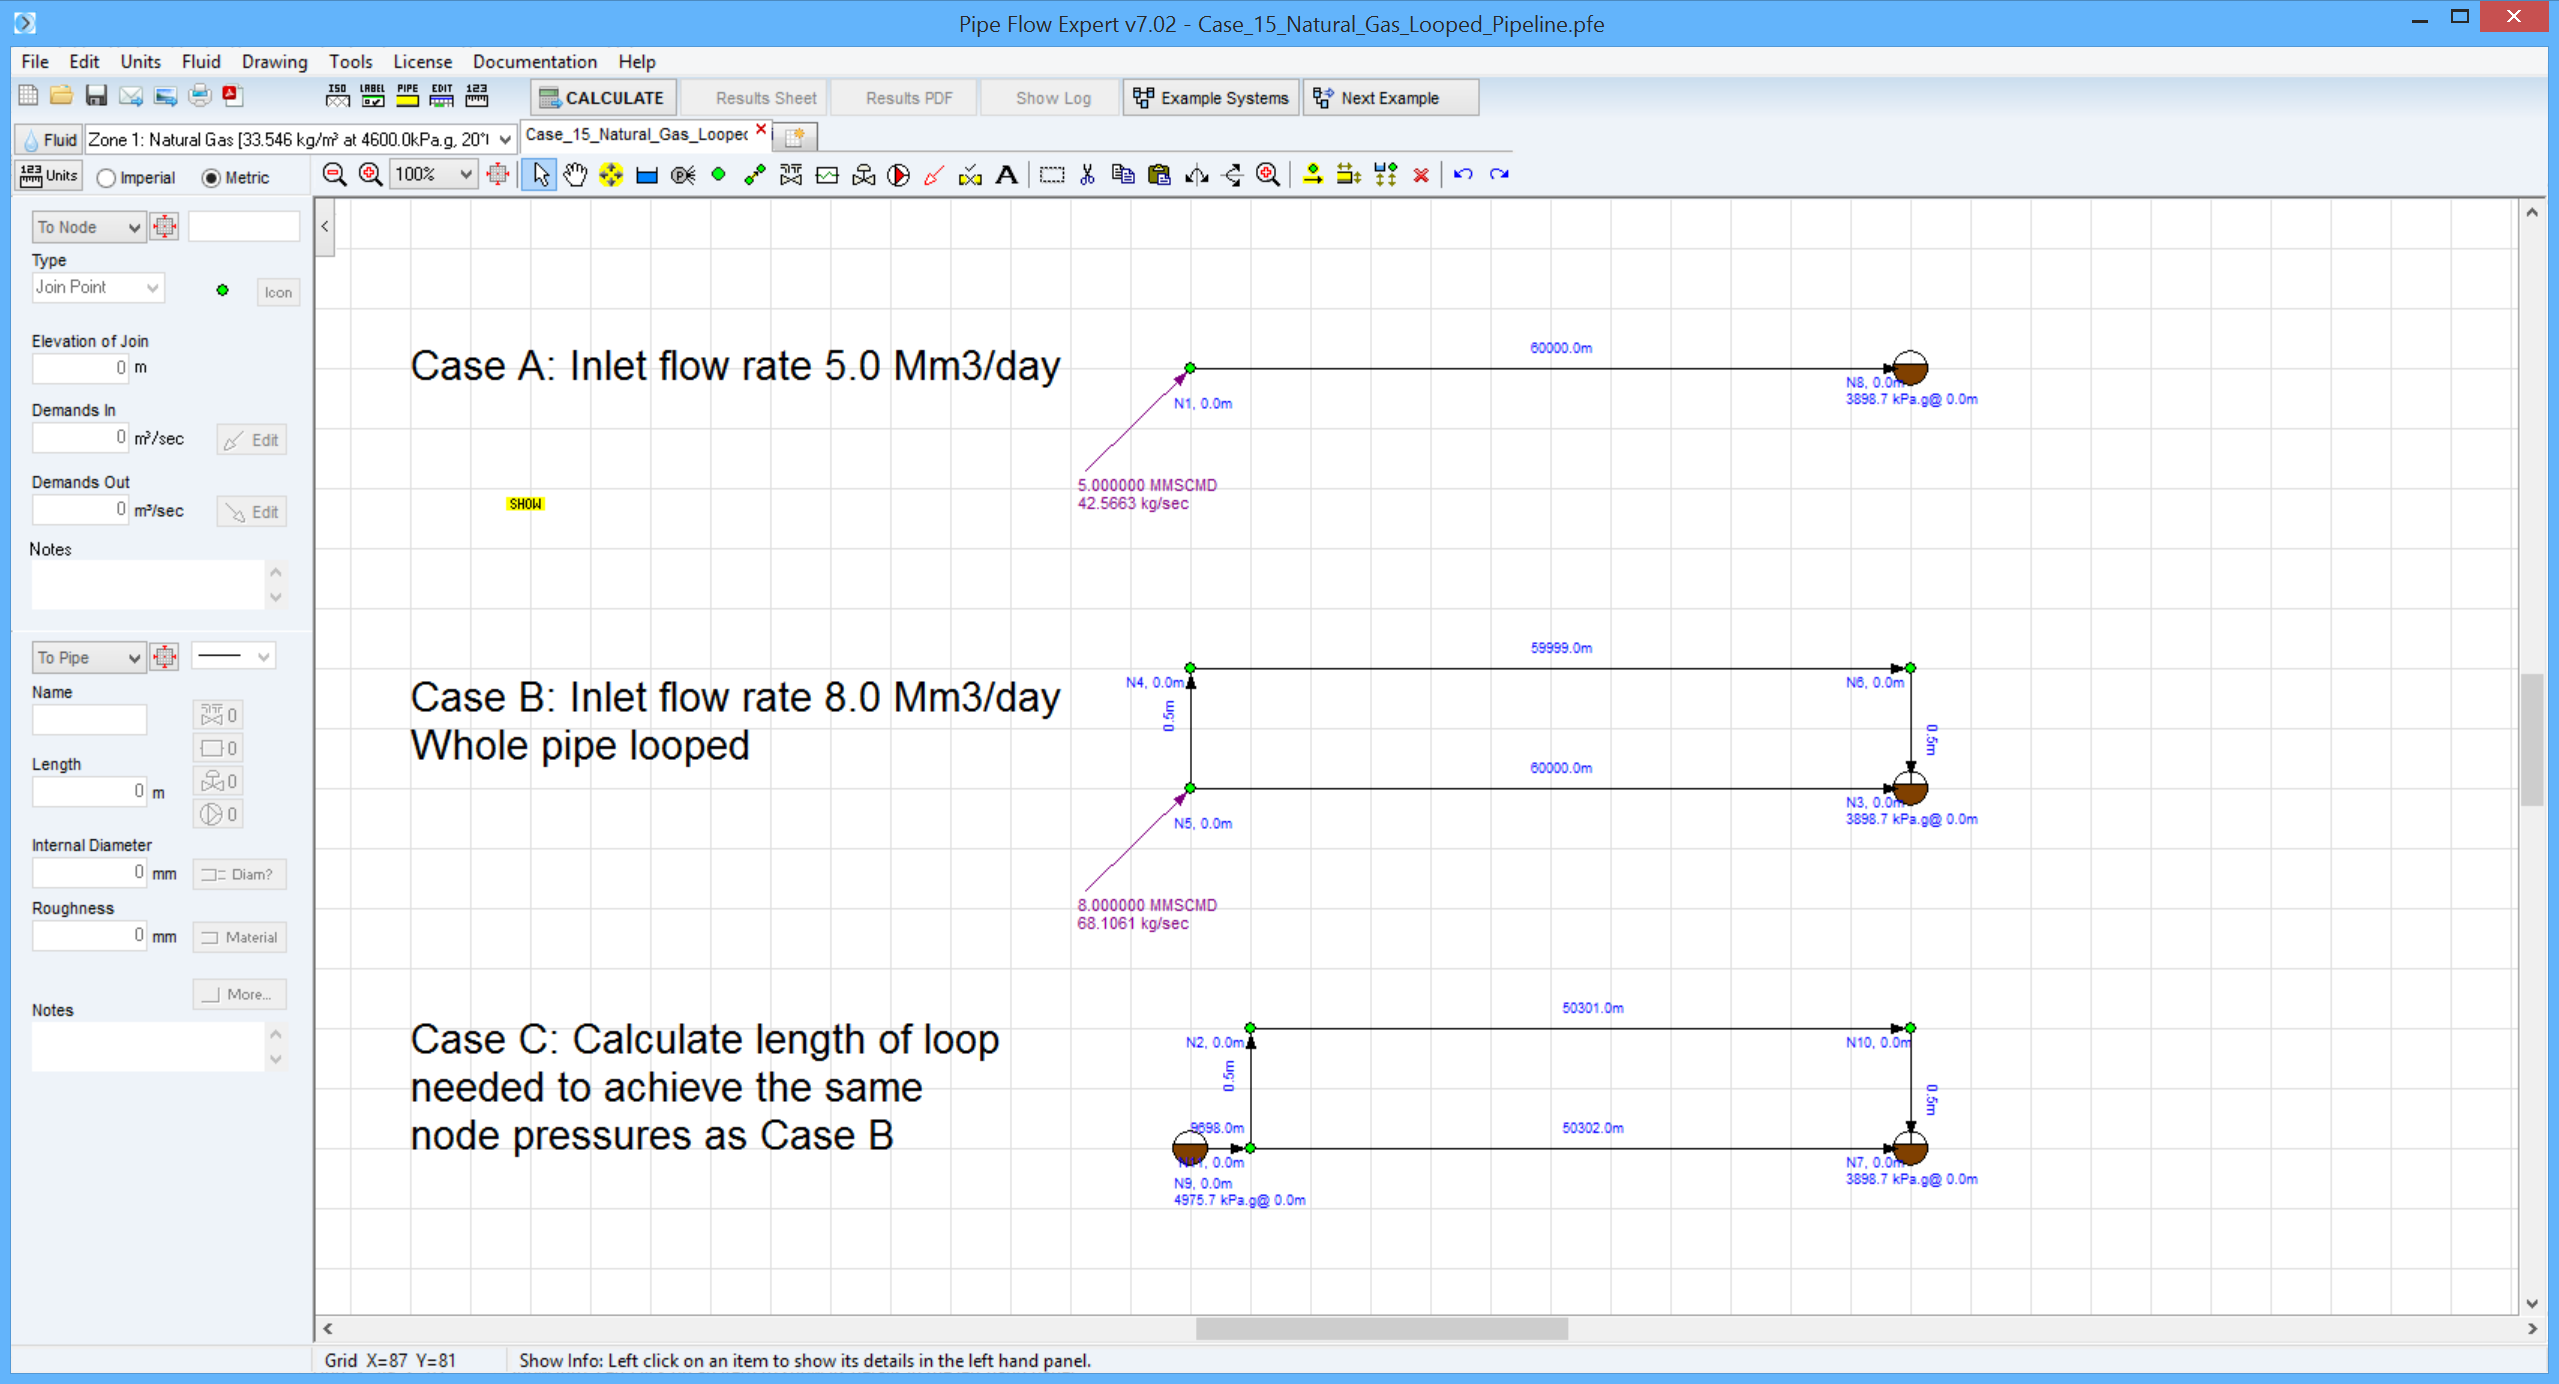Select the Metric units radio button
This screenshot has height=1384, width=2559.
pos(211,178)
